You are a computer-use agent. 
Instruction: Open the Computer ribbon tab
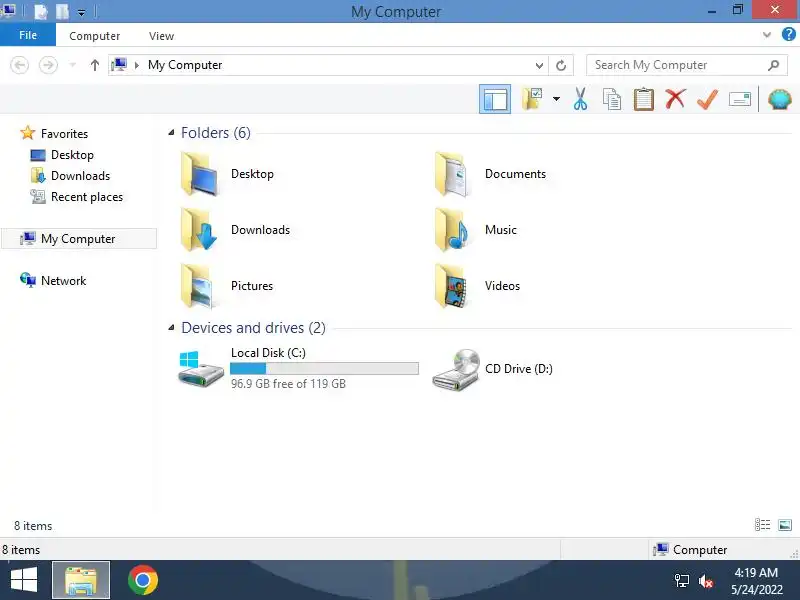pos(94,36)
